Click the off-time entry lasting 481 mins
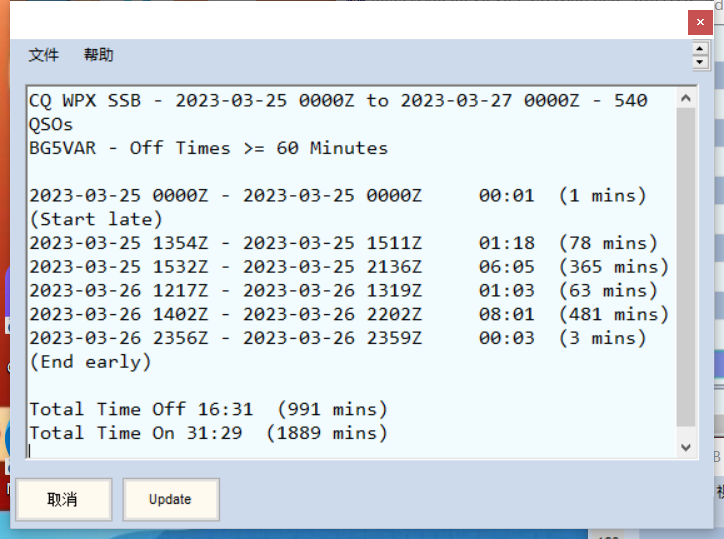Viewport: 724px width, 539px height. point(348,314)
